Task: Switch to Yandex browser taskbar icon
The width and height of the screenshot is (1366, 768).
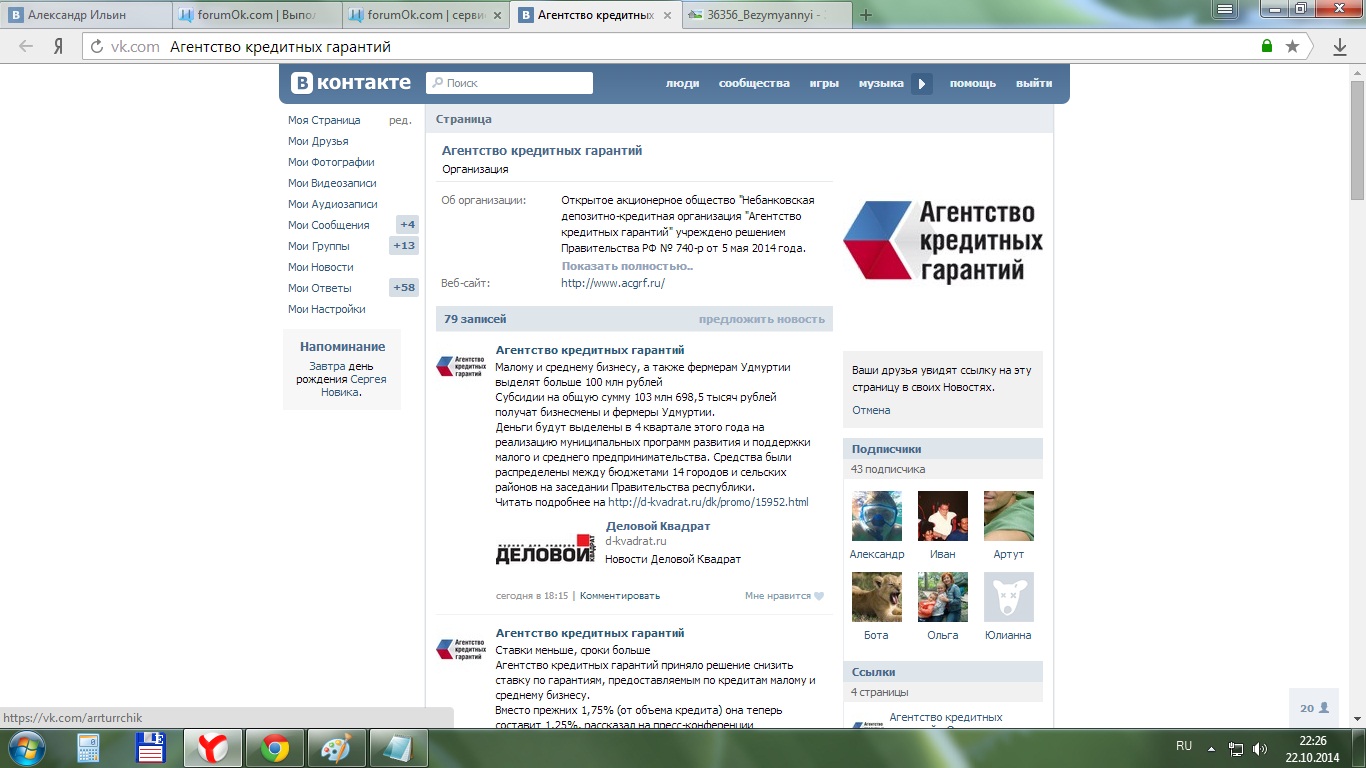Action: (x=212, y=748)
